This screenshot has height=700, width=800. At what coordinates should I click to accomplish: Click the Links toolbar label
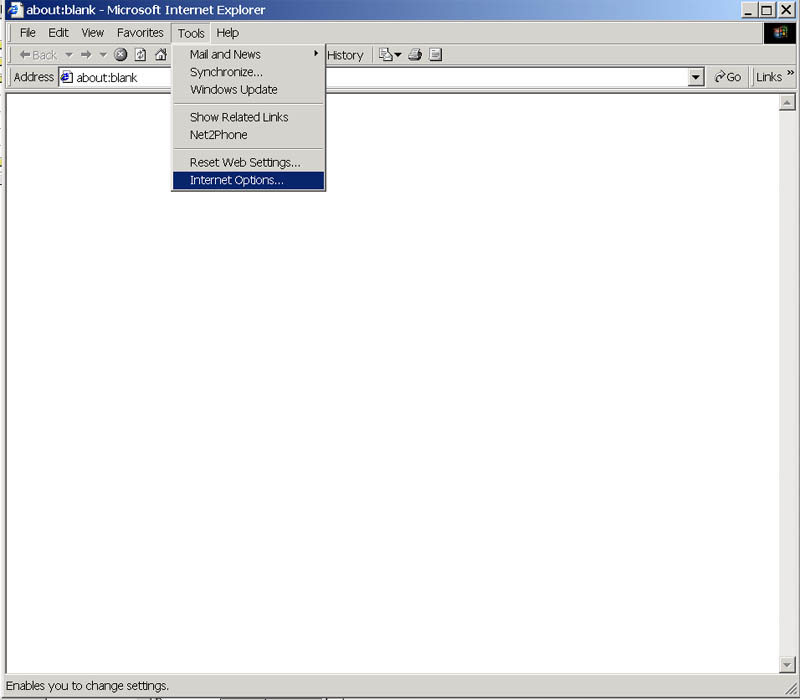coord(769,77)
